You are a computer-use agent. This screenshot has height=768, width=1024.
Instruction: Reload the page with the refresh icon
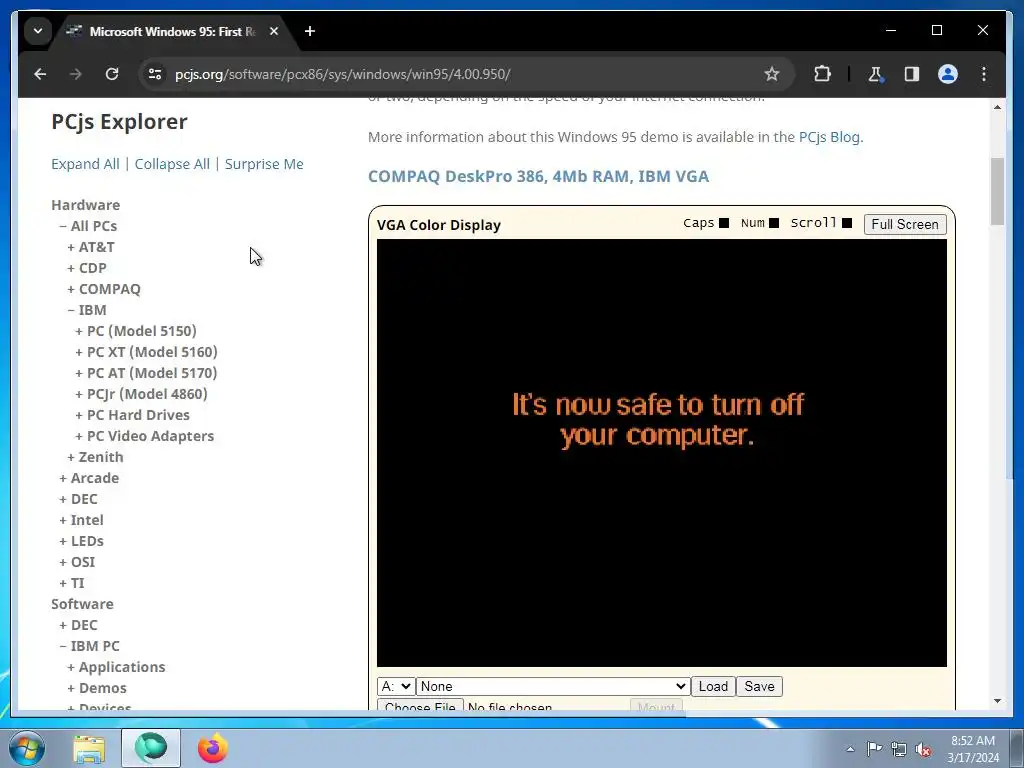(x=112, y=74)
